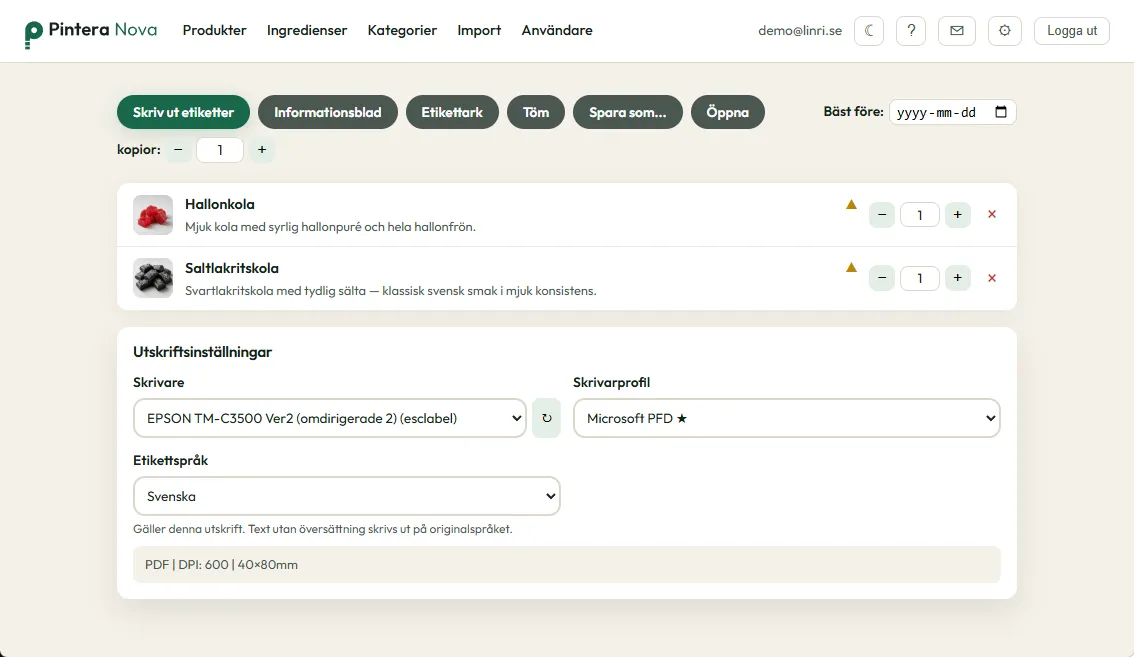Open the Saltlakritskola product thumbnail
1134x657 pixels.
tap(153, 278)
